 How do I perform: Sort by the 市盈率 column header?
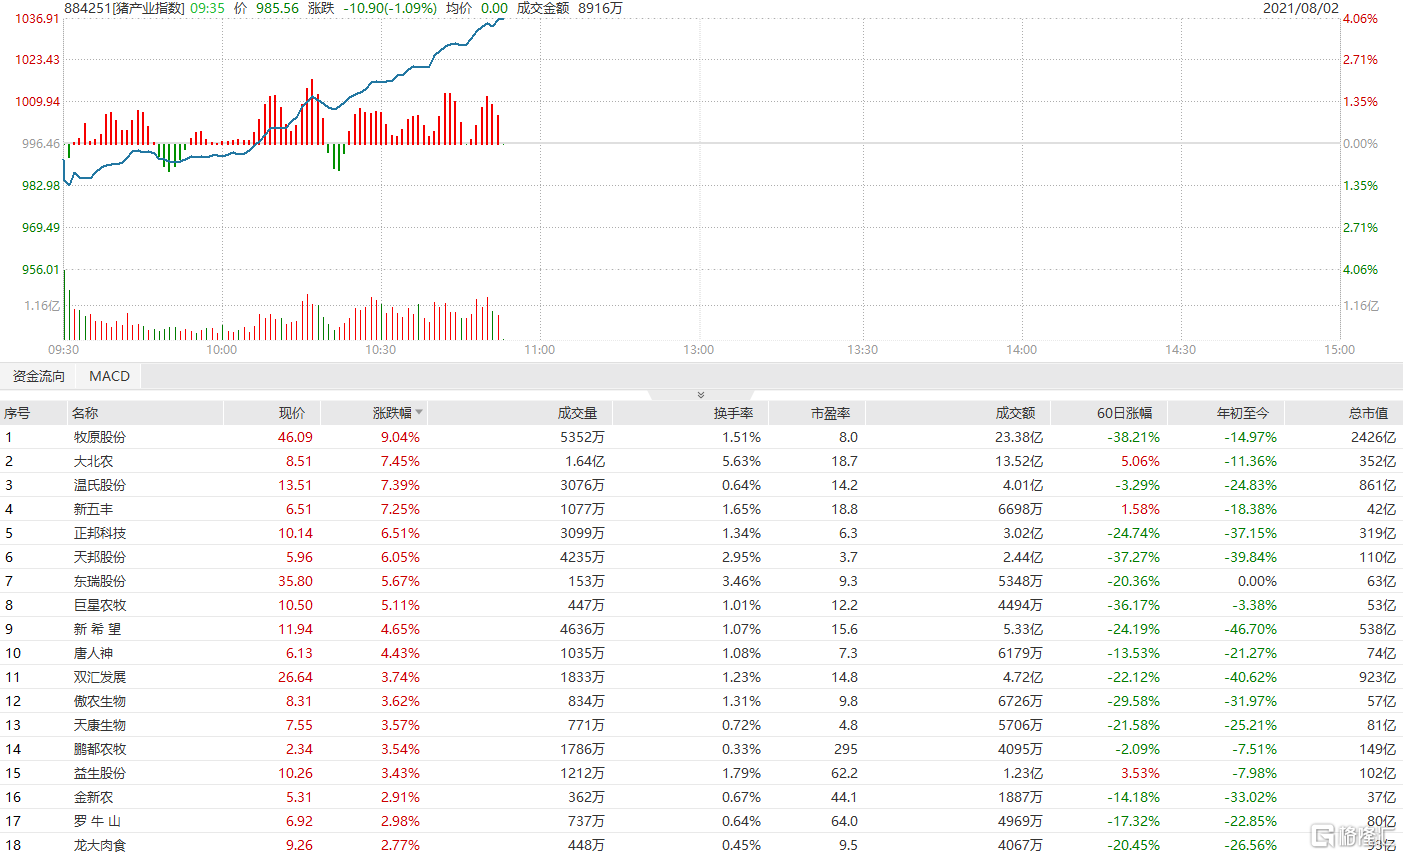[830, 413]
